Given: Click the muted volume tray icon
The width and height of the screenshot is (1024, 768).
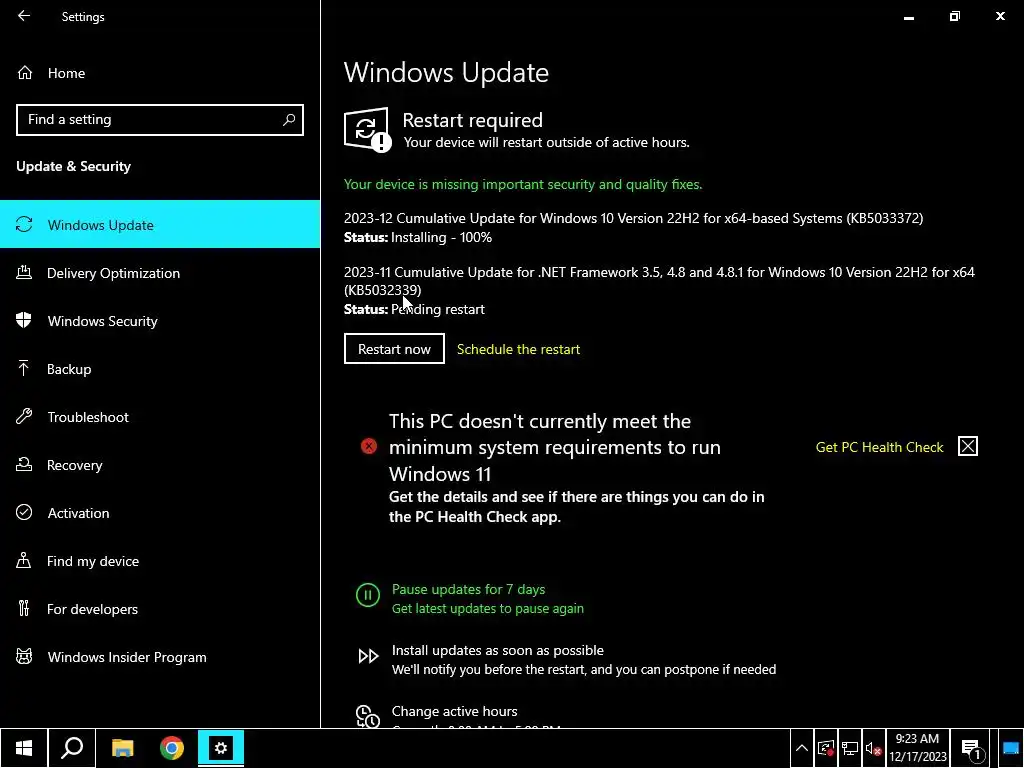Looking at the screenshot, I should pyautogui.click(x=873, y=749).
